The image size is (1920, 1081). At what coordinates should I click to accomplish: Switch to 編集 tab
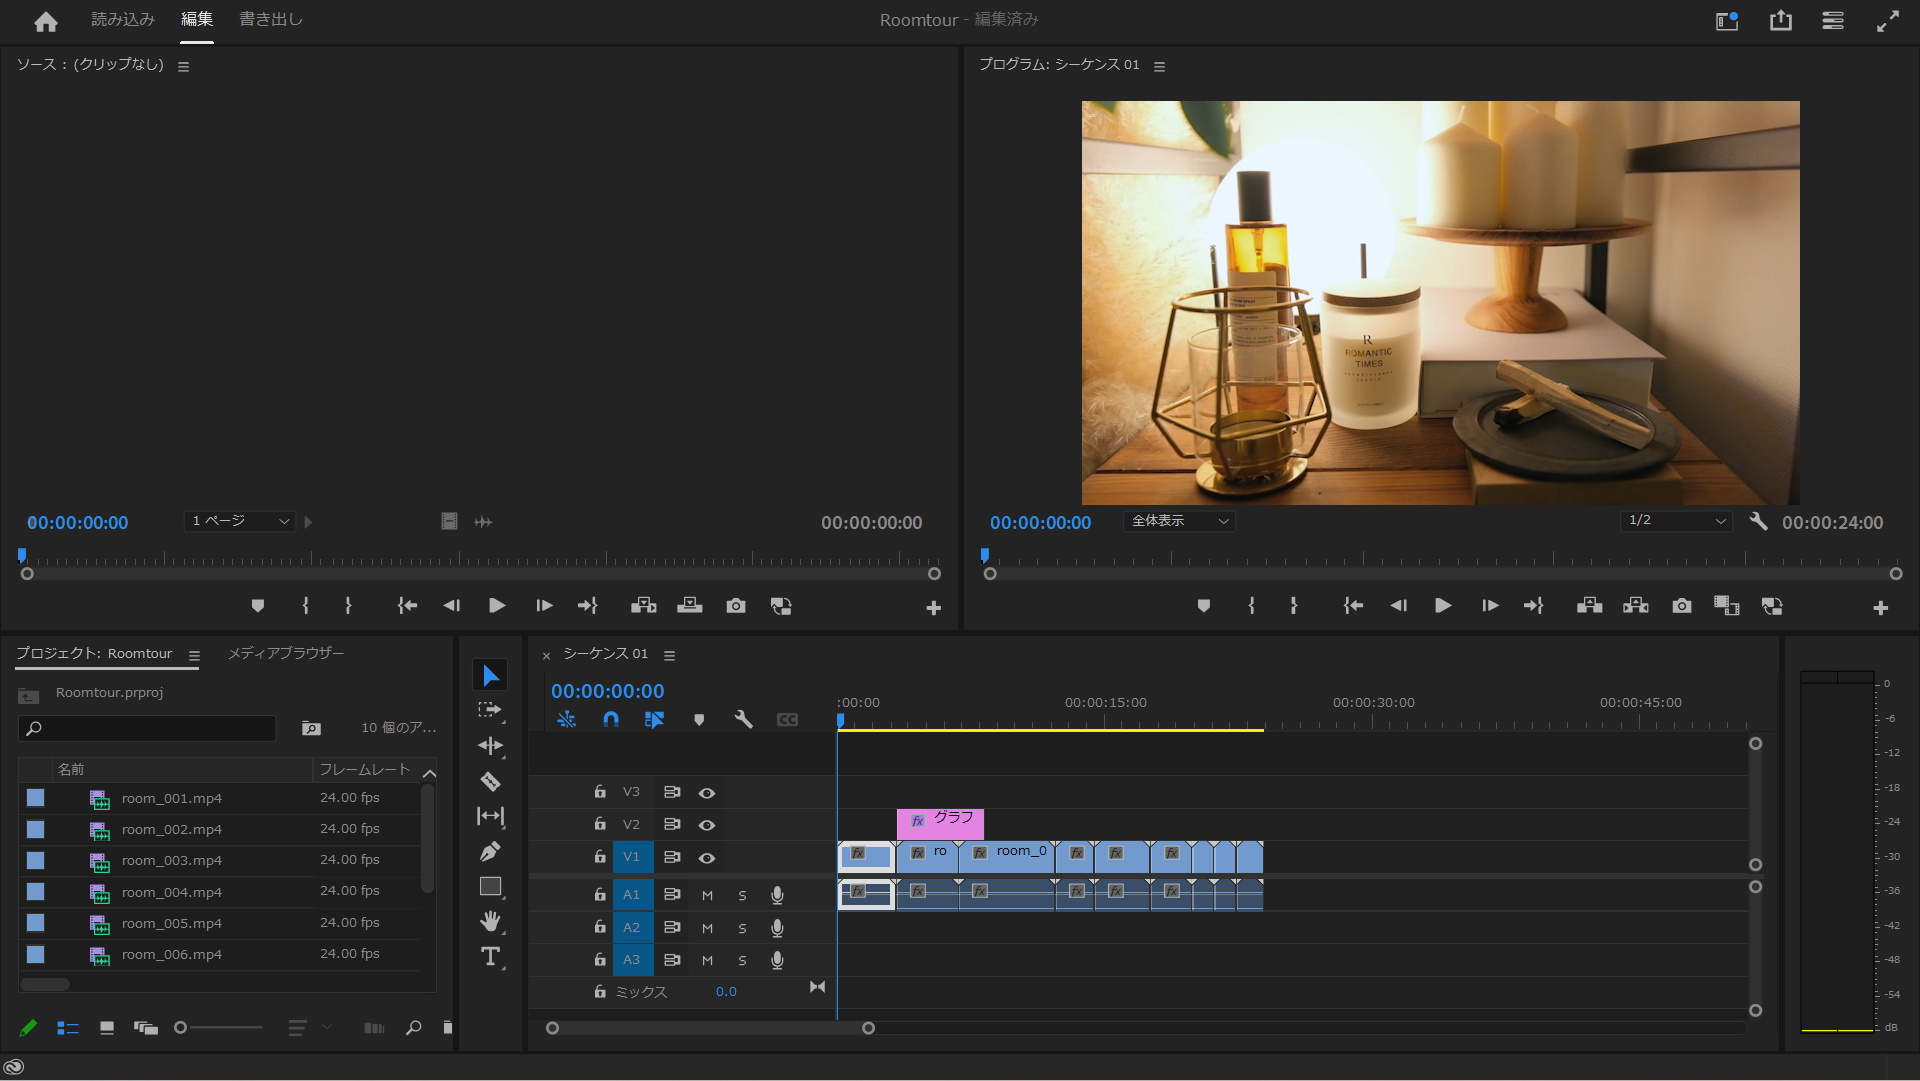point(197,20)
